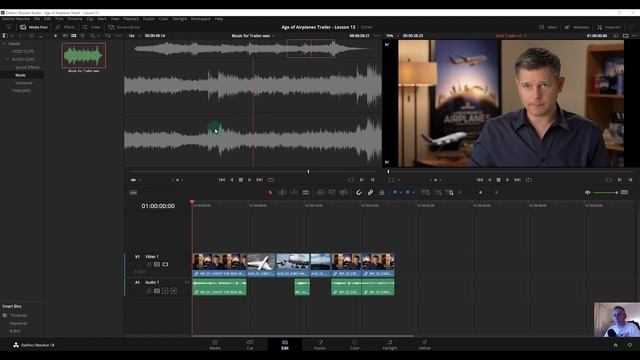Open the timeline viewer 70% zoom dropdown
Viewport: 640px width, 360px height.
tap(392, 36)
